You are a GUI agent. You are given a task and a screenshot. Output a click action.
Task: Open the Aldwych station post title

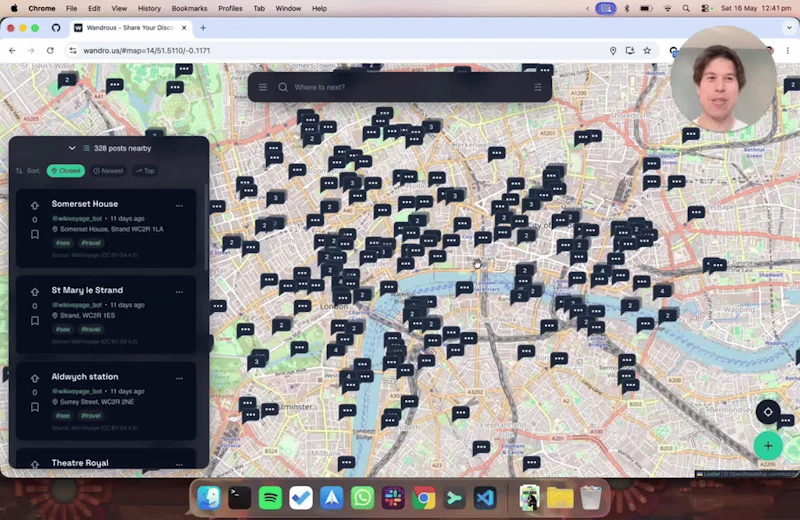click(85, 377)
